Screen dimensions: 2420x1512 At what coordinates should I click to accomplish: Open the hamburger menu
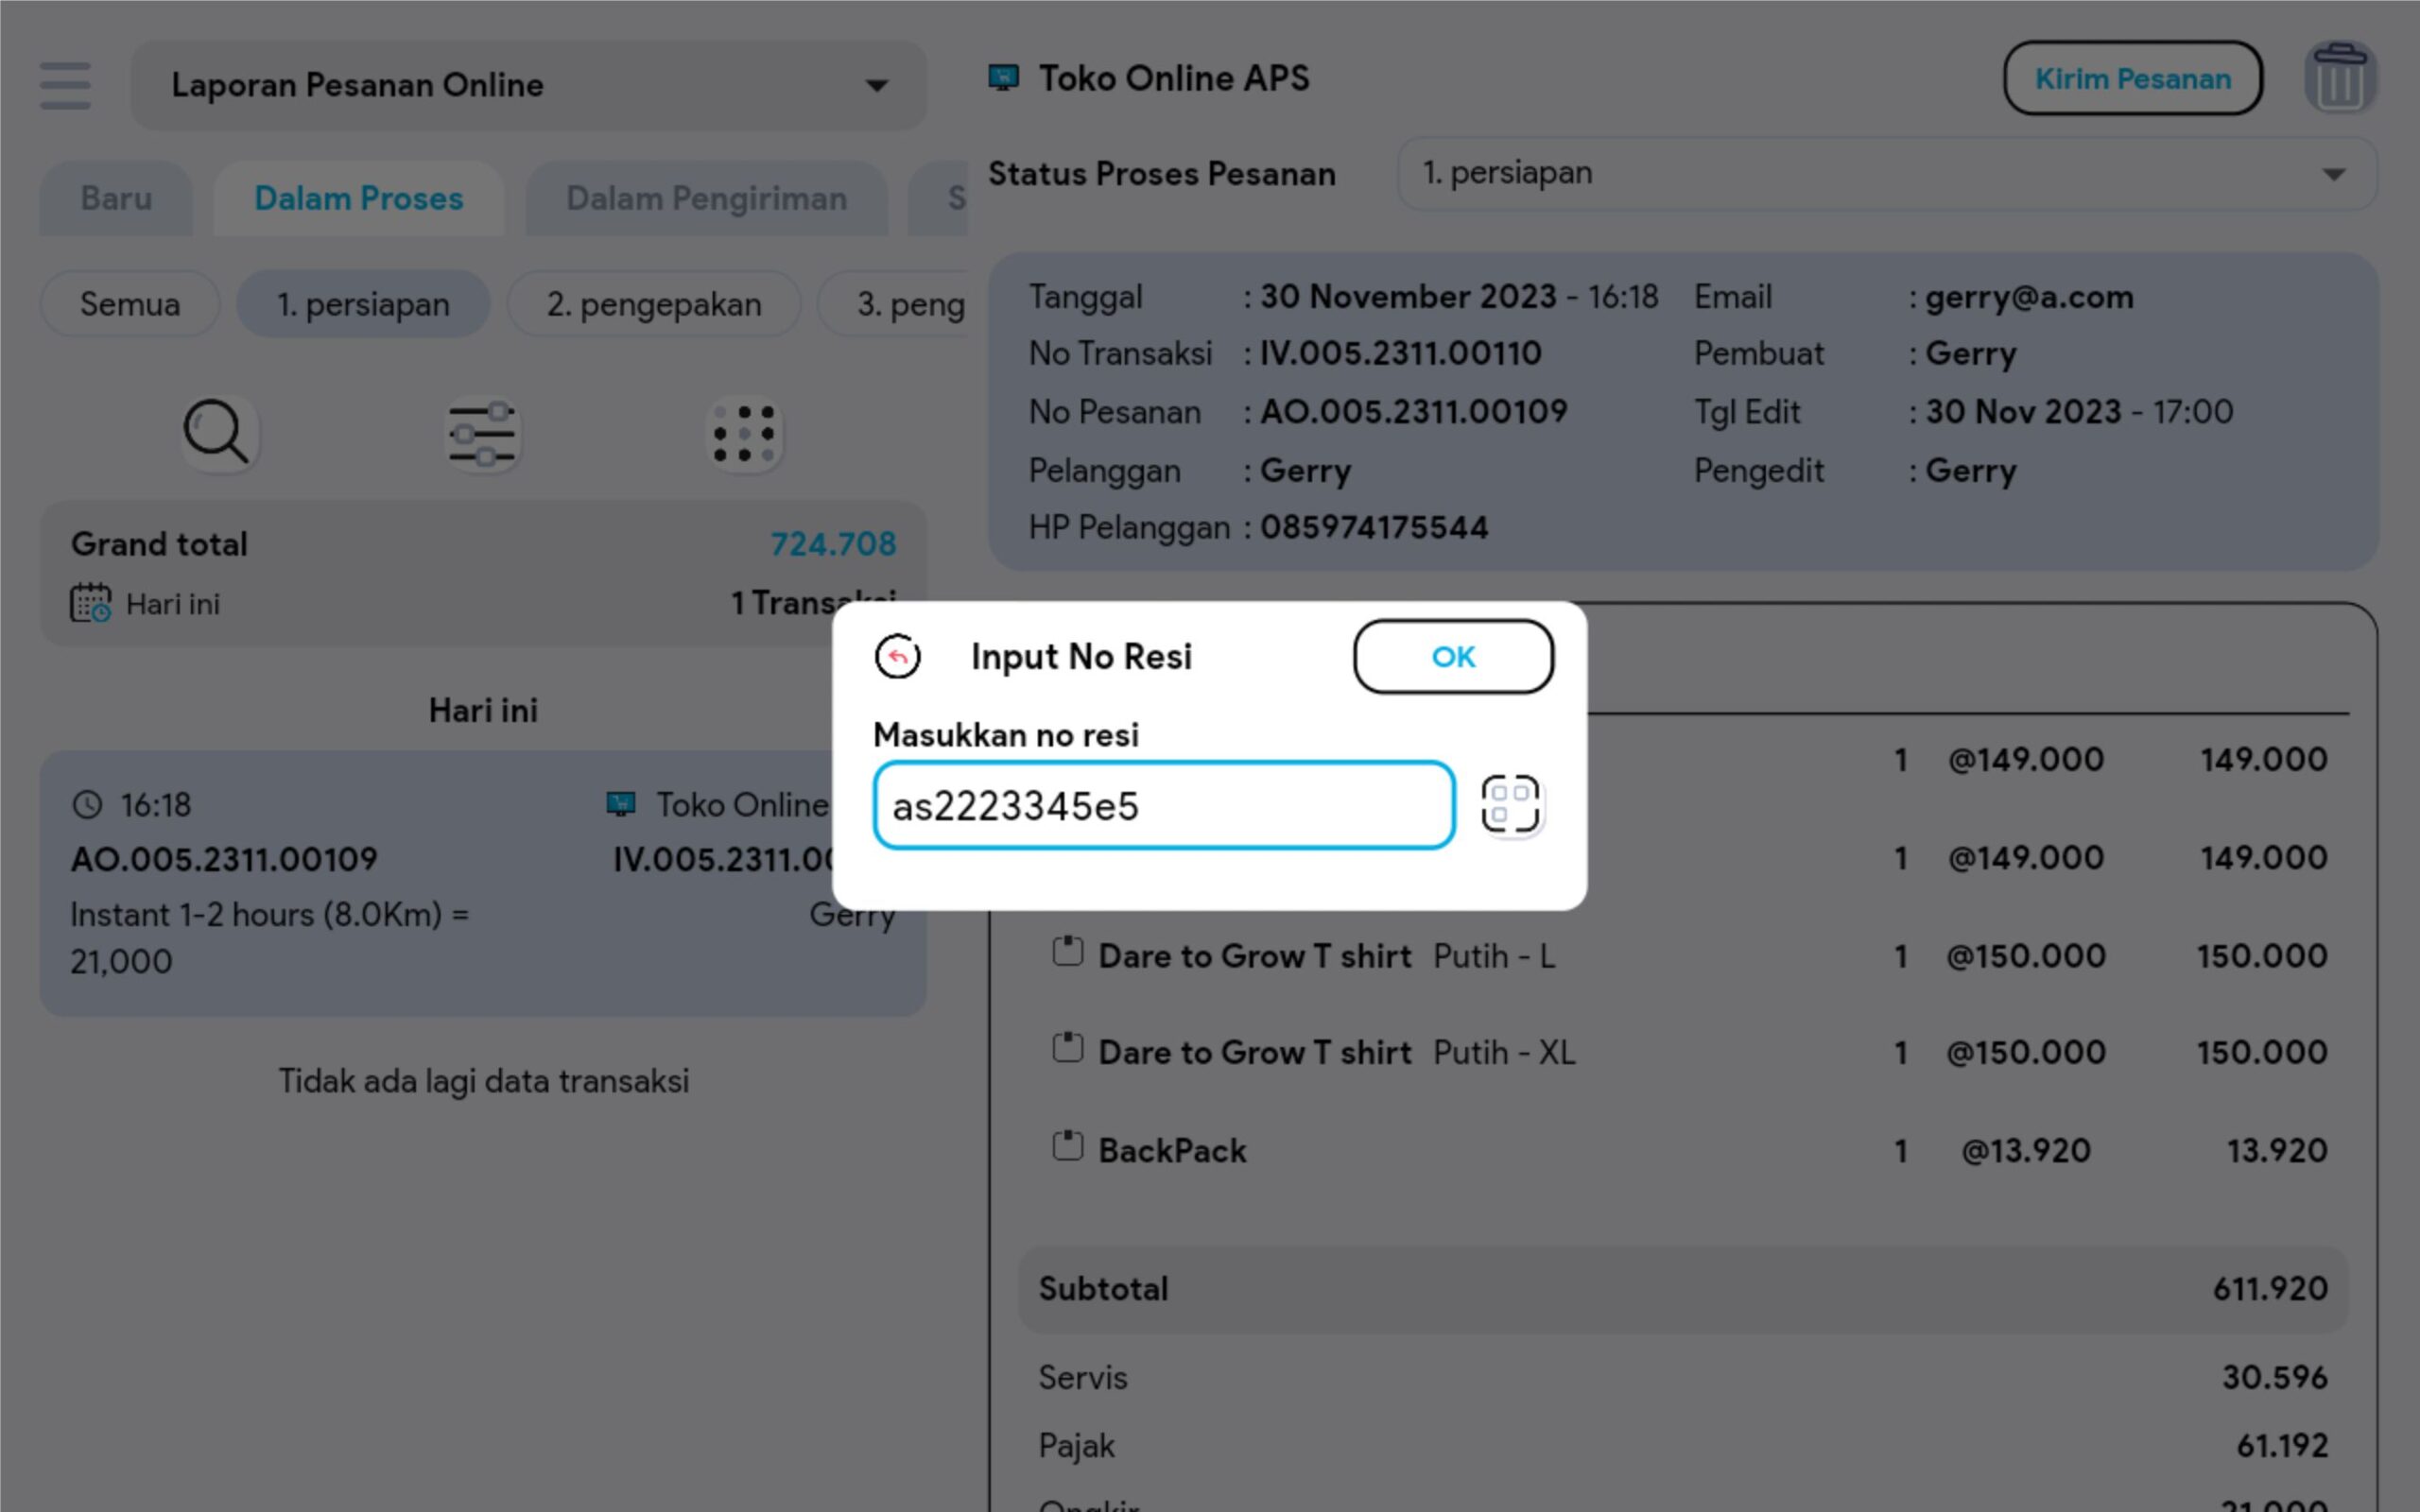pyautogui.click(x=65, y=85)
